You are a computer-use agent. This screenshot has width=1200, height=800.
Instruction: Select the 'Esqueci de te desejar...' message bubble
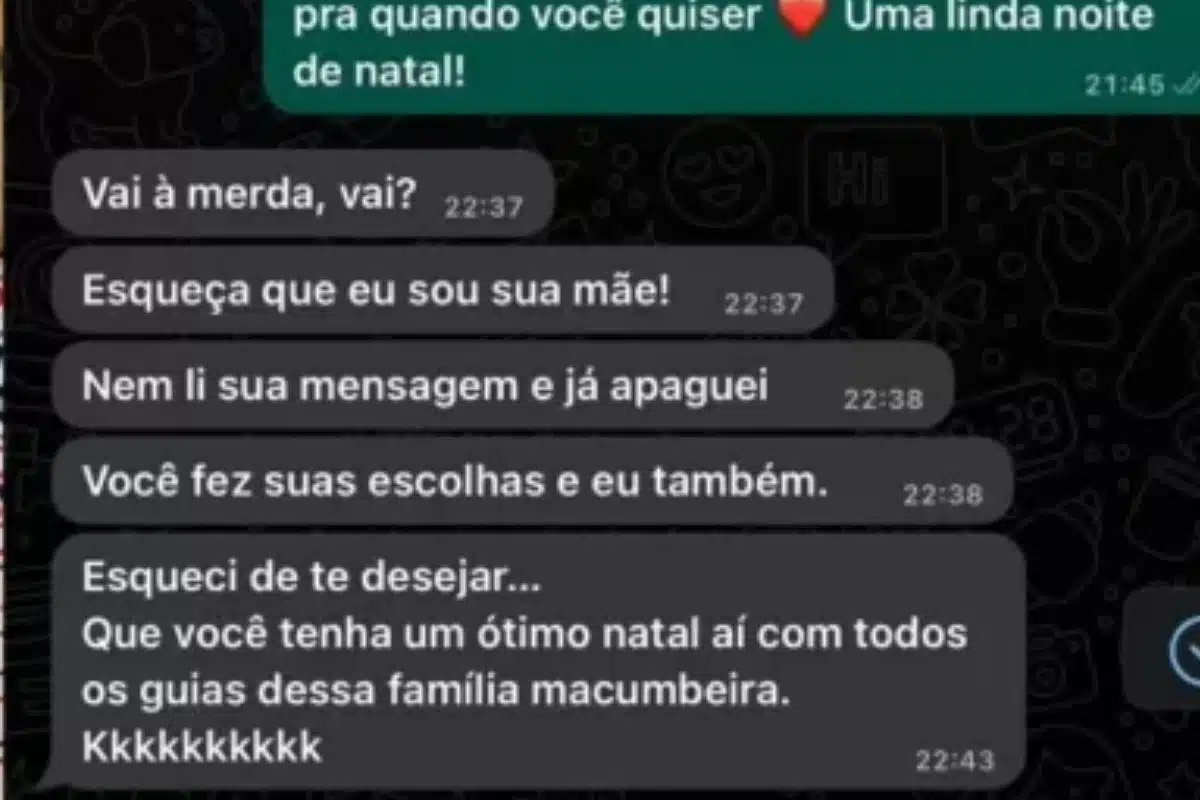(x=539, y=661)
